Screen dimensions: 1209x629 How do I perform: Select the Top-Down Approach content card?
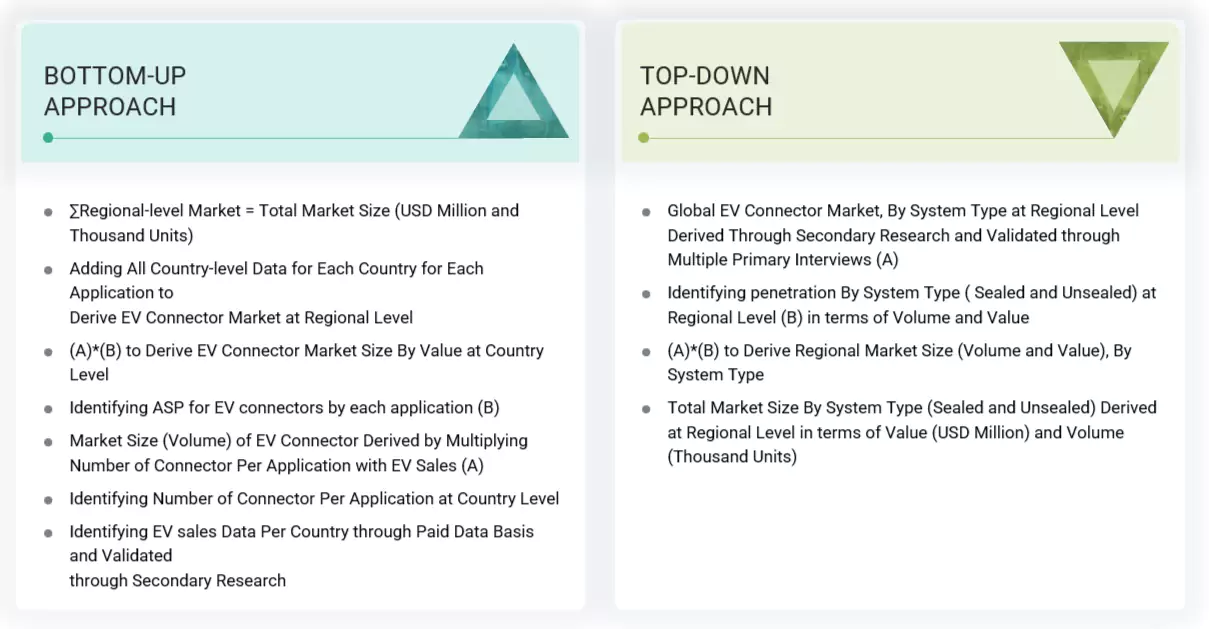click(x=900, y=390)
